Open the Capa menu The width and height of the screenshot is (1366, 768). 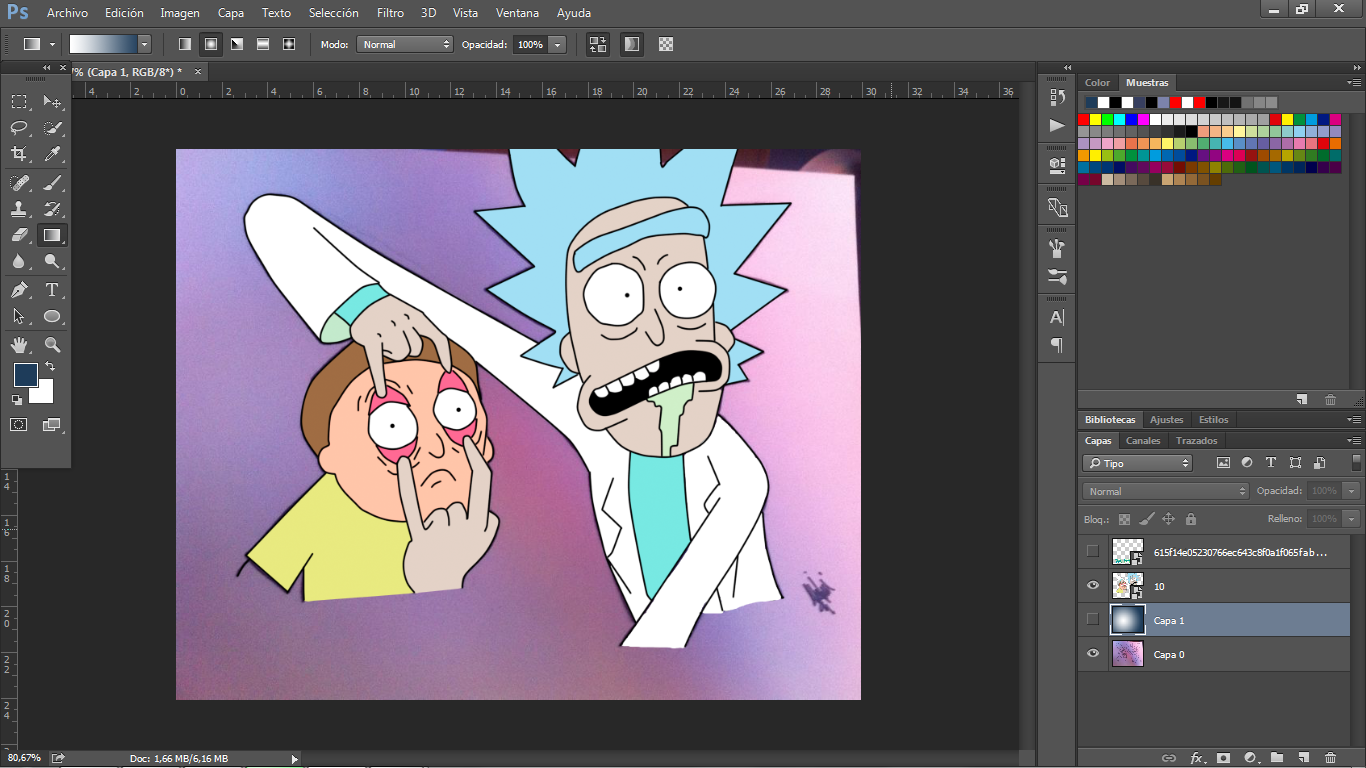[x=231, y=13]
